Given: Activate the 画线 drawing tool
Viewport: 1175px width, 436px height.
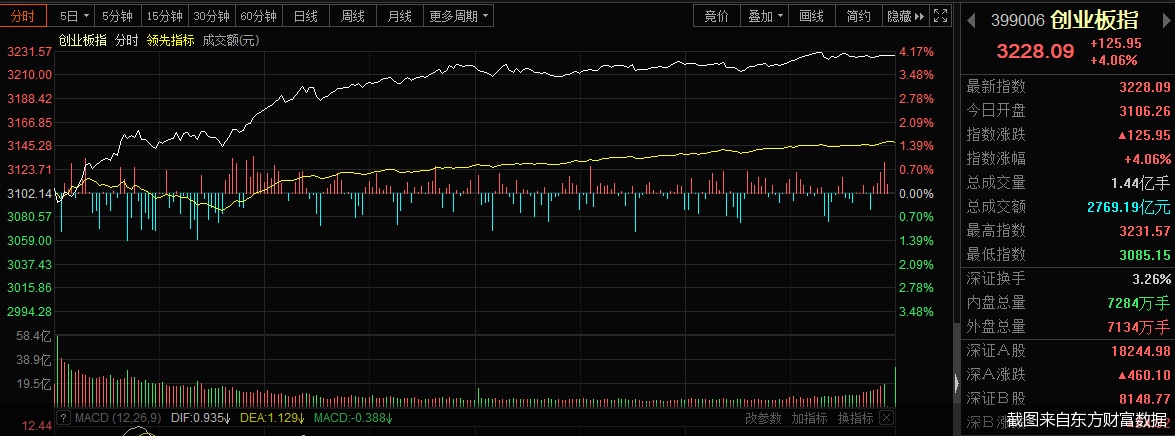Looking at the screenshot, I should click(812, 15).
